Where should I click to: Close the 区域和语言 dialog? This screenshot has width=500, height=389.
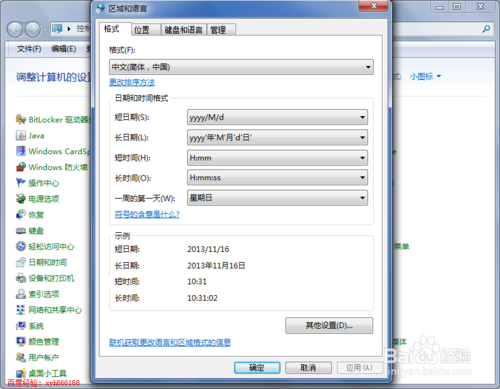(x=374, y=6)
